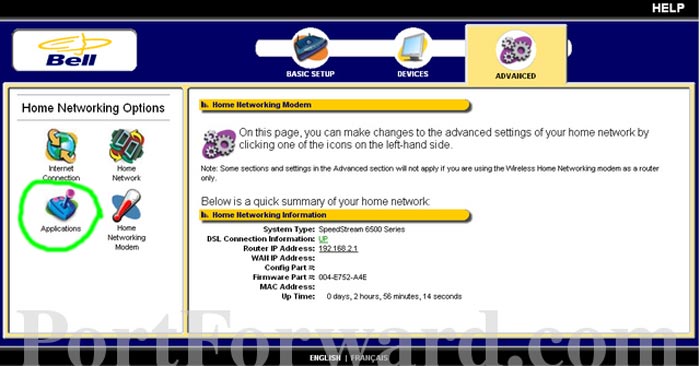This screenshot has height=366, width=700.
Task: Click the Up Time value text
Action: (x=394, y=297)
